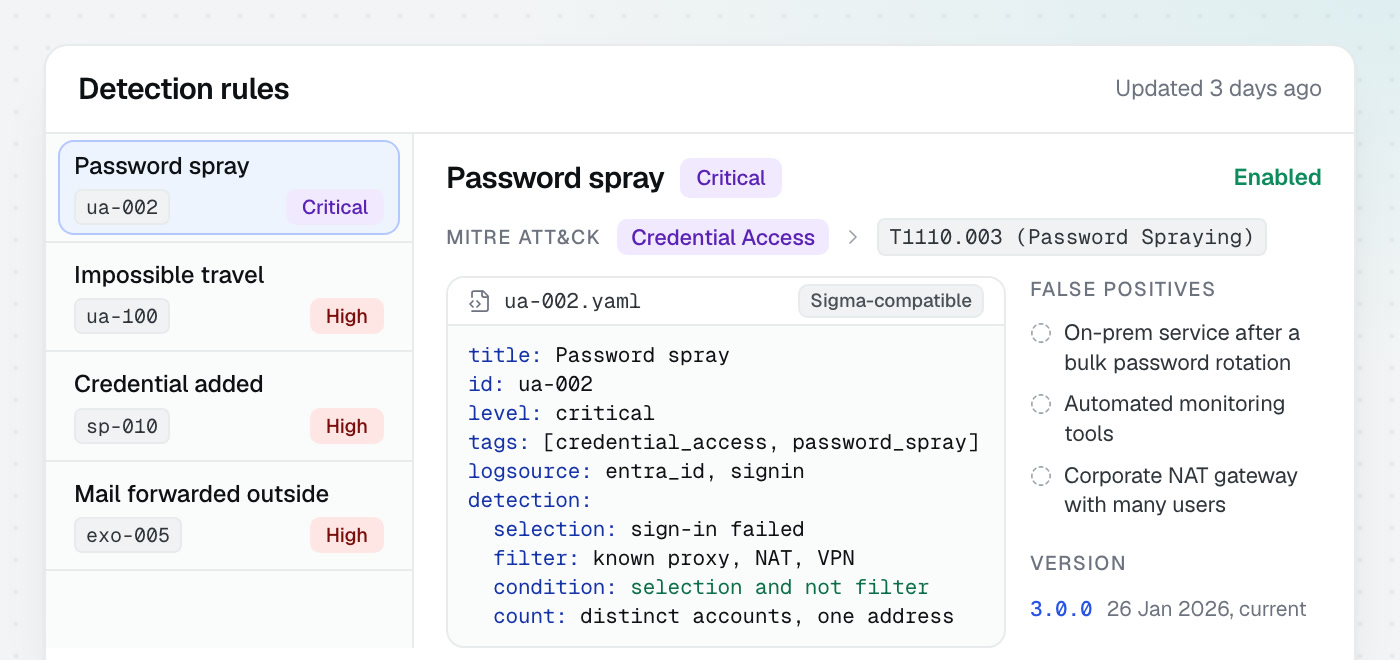This screenshot has width=1400, height=660.
Task: Open the Credential added rule
Action: 229,406
